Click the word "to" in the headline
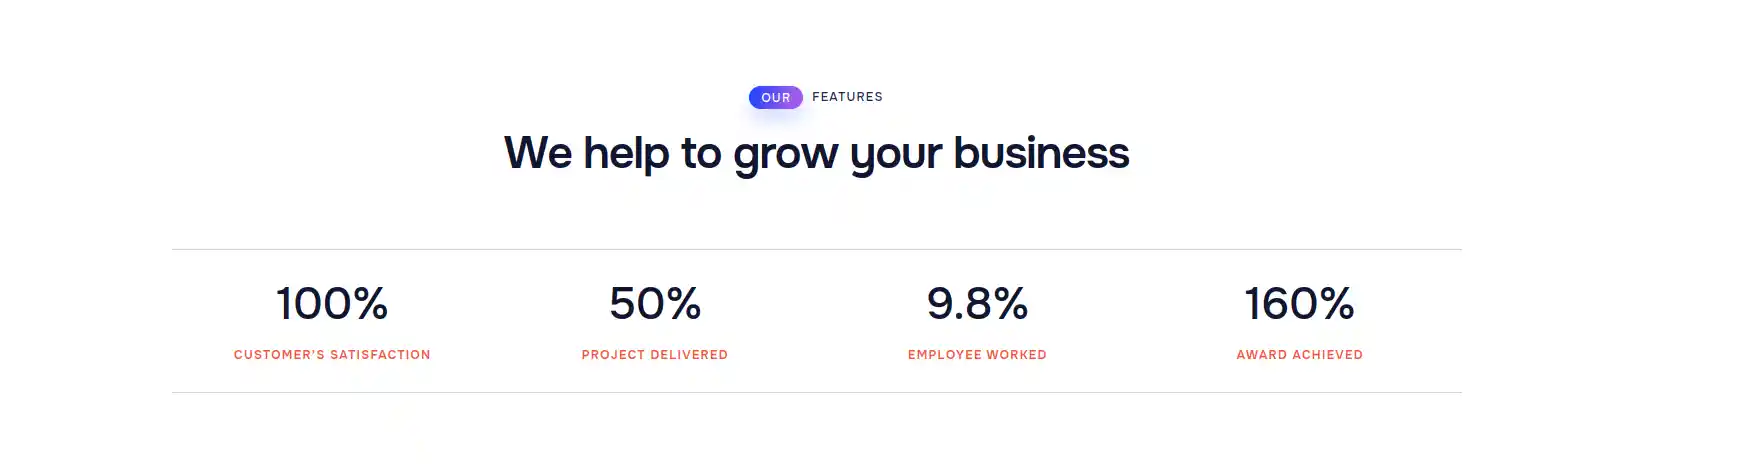Image resolution: width=1761 pixels, height=467 pixels. tap(701, 154)
